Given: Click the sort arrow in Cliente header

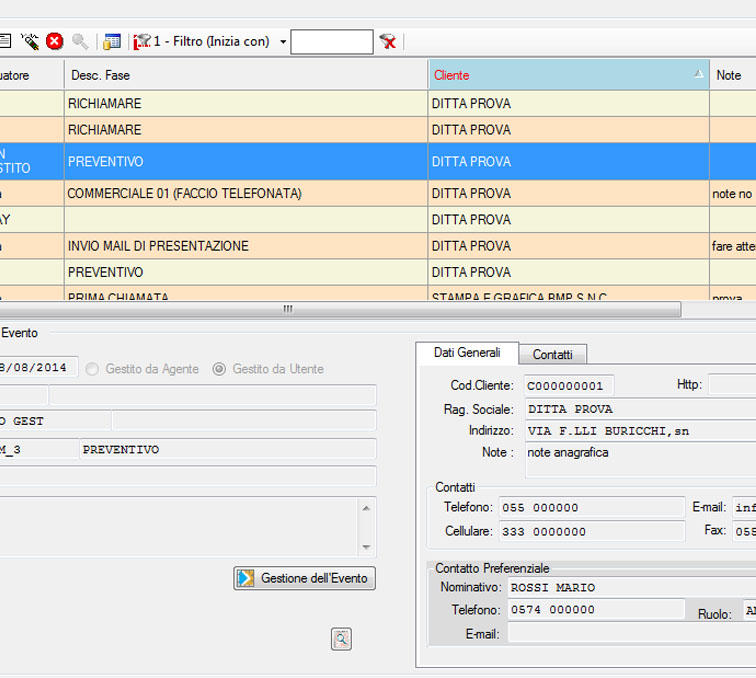Looking at the screenshot, I should click(698, 74).
